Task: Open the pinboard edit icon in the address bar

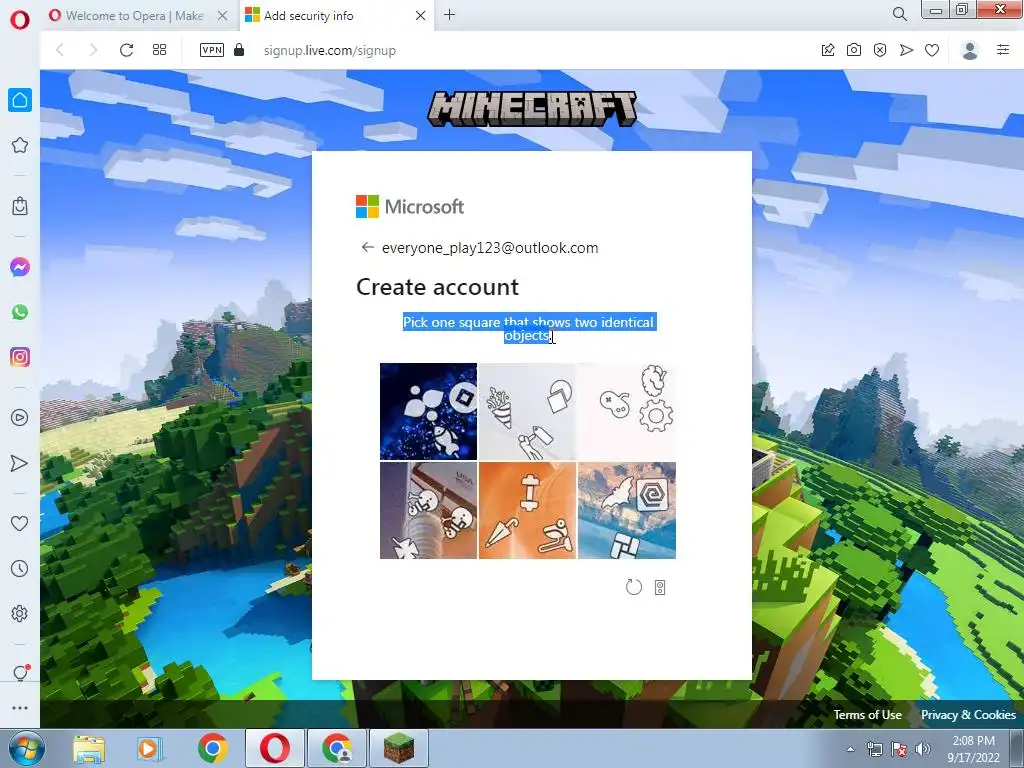Action: point(828,50)
